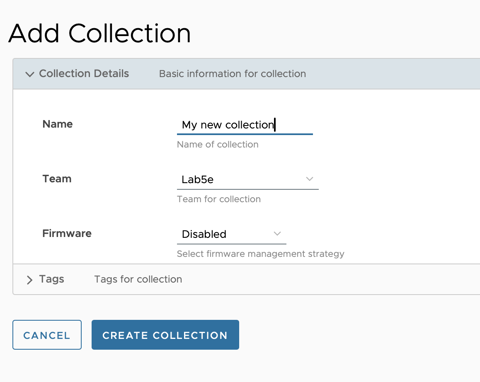Click the Name input field
Viewport: 480px width, 382px height.
point(245,125)
